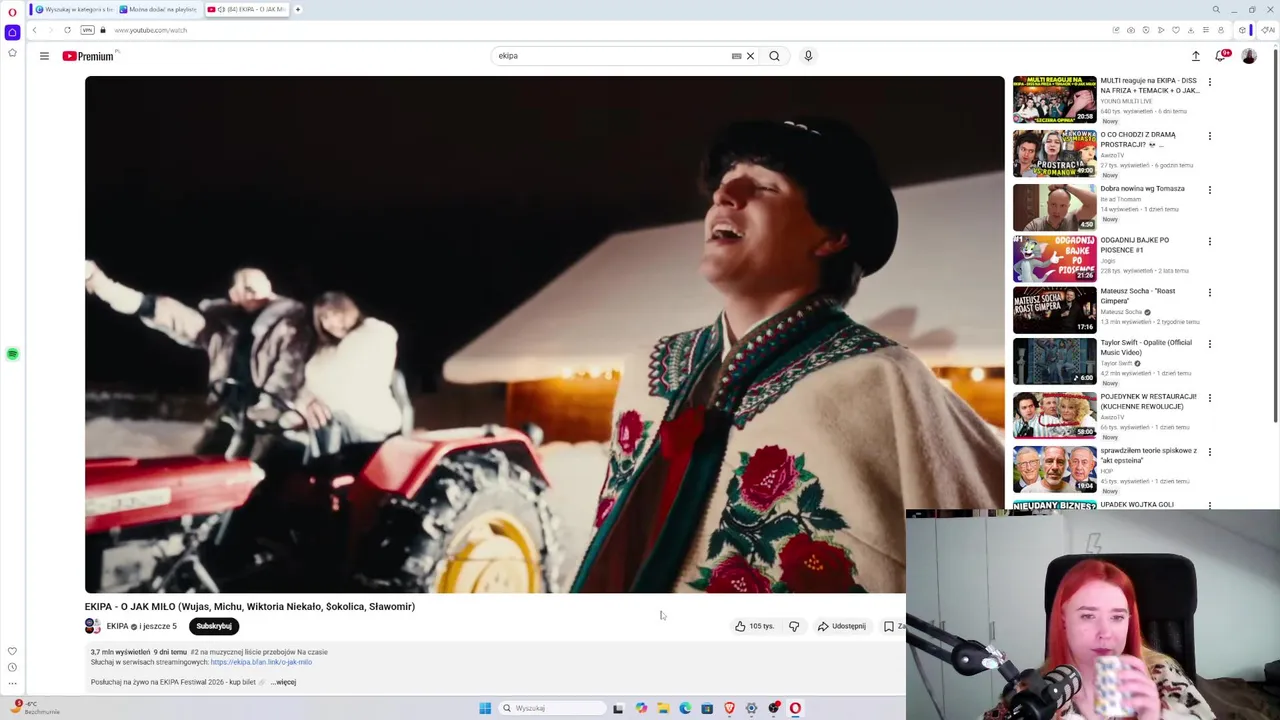Open 'Dobra nowina wg Tomasza' video title

tap(1142, 189)
